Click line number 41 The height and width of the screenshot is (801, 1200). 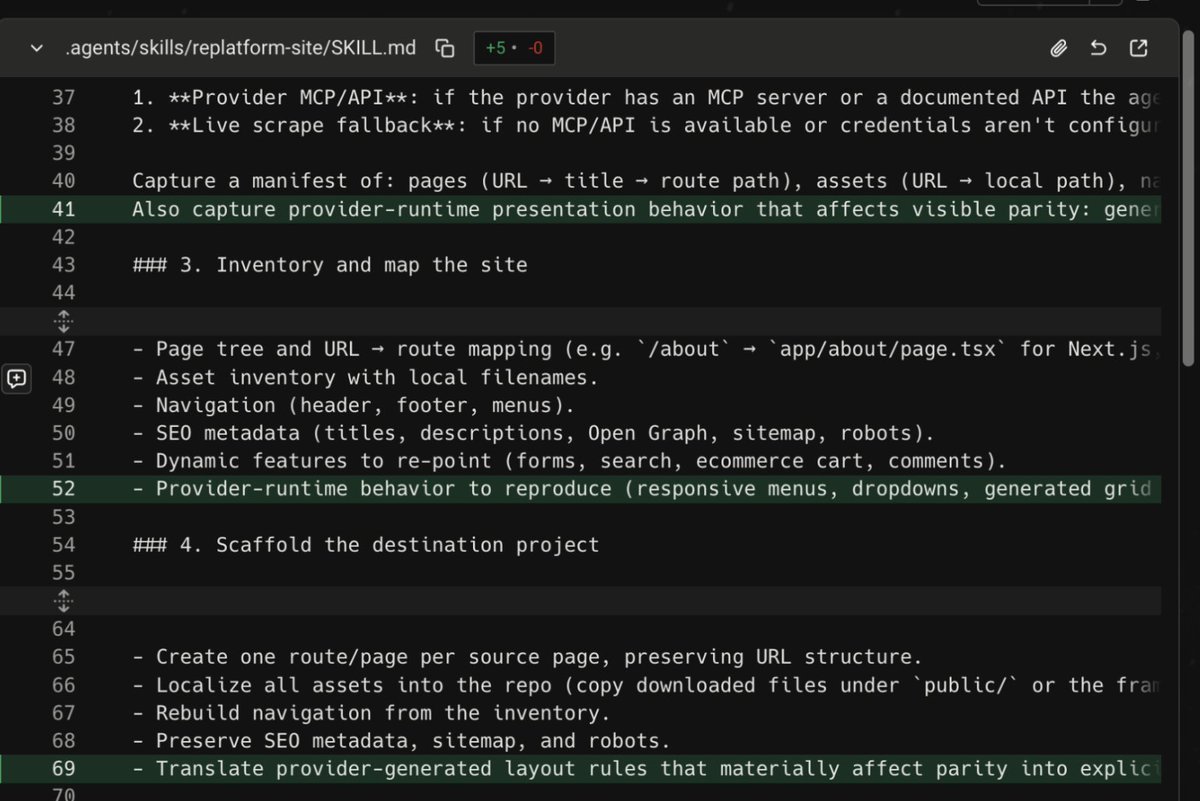click(x=63, y=210)
